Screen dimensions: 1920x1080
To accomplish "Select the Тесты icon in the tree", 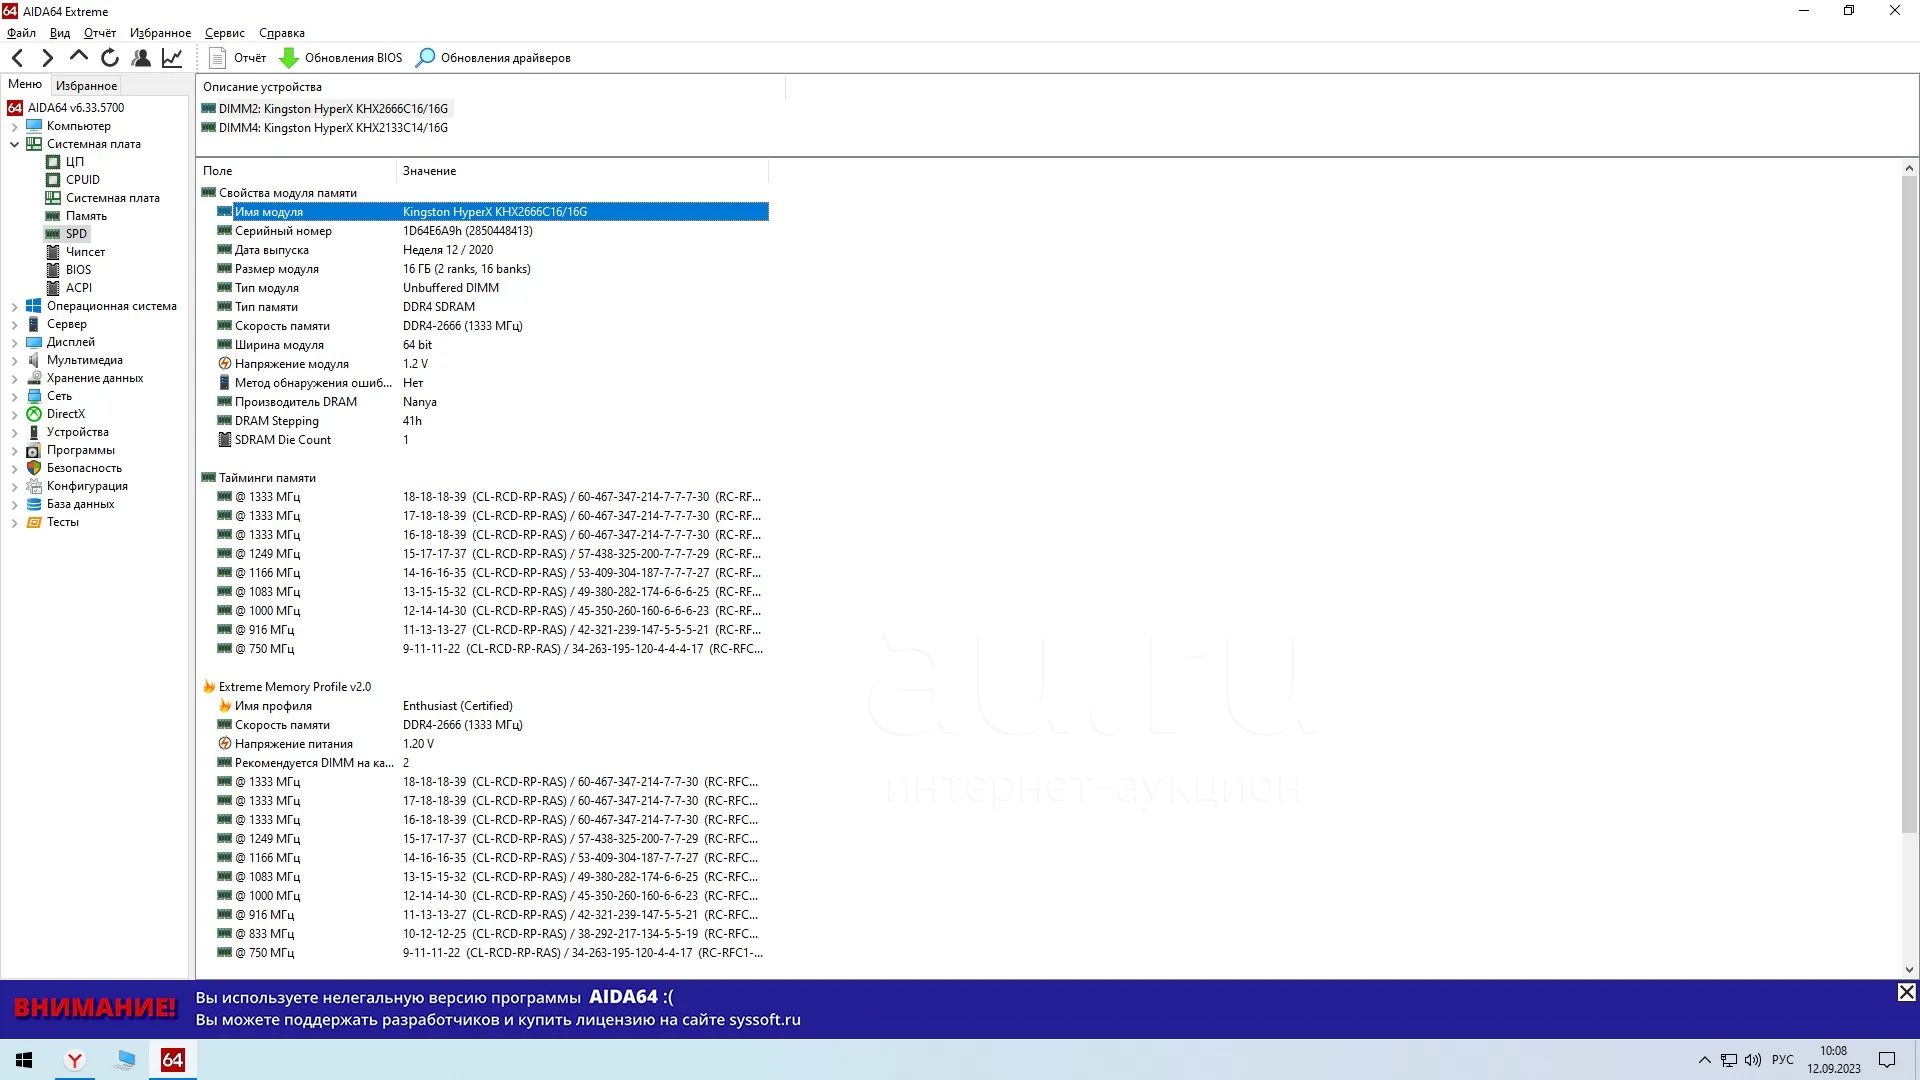I will tap(34, 522).
